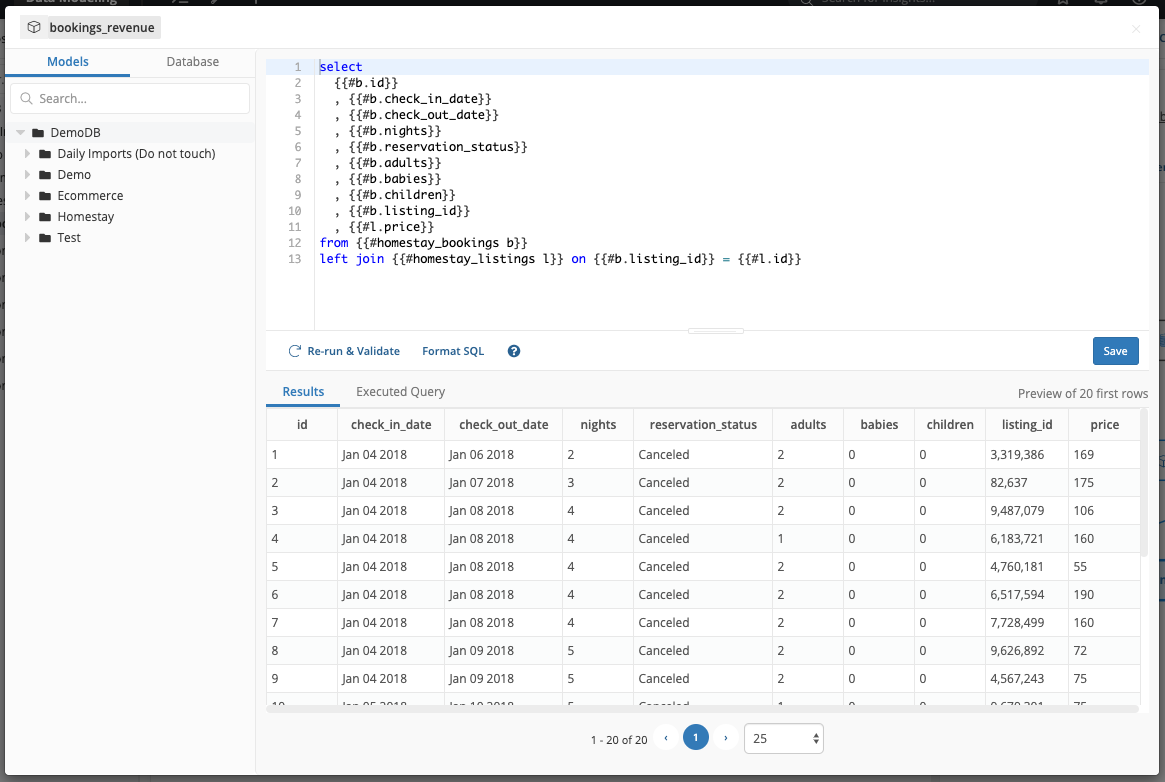Click the help question mark icon
The width and height of the screenshot is (1165, 782).
coord(514,351)
